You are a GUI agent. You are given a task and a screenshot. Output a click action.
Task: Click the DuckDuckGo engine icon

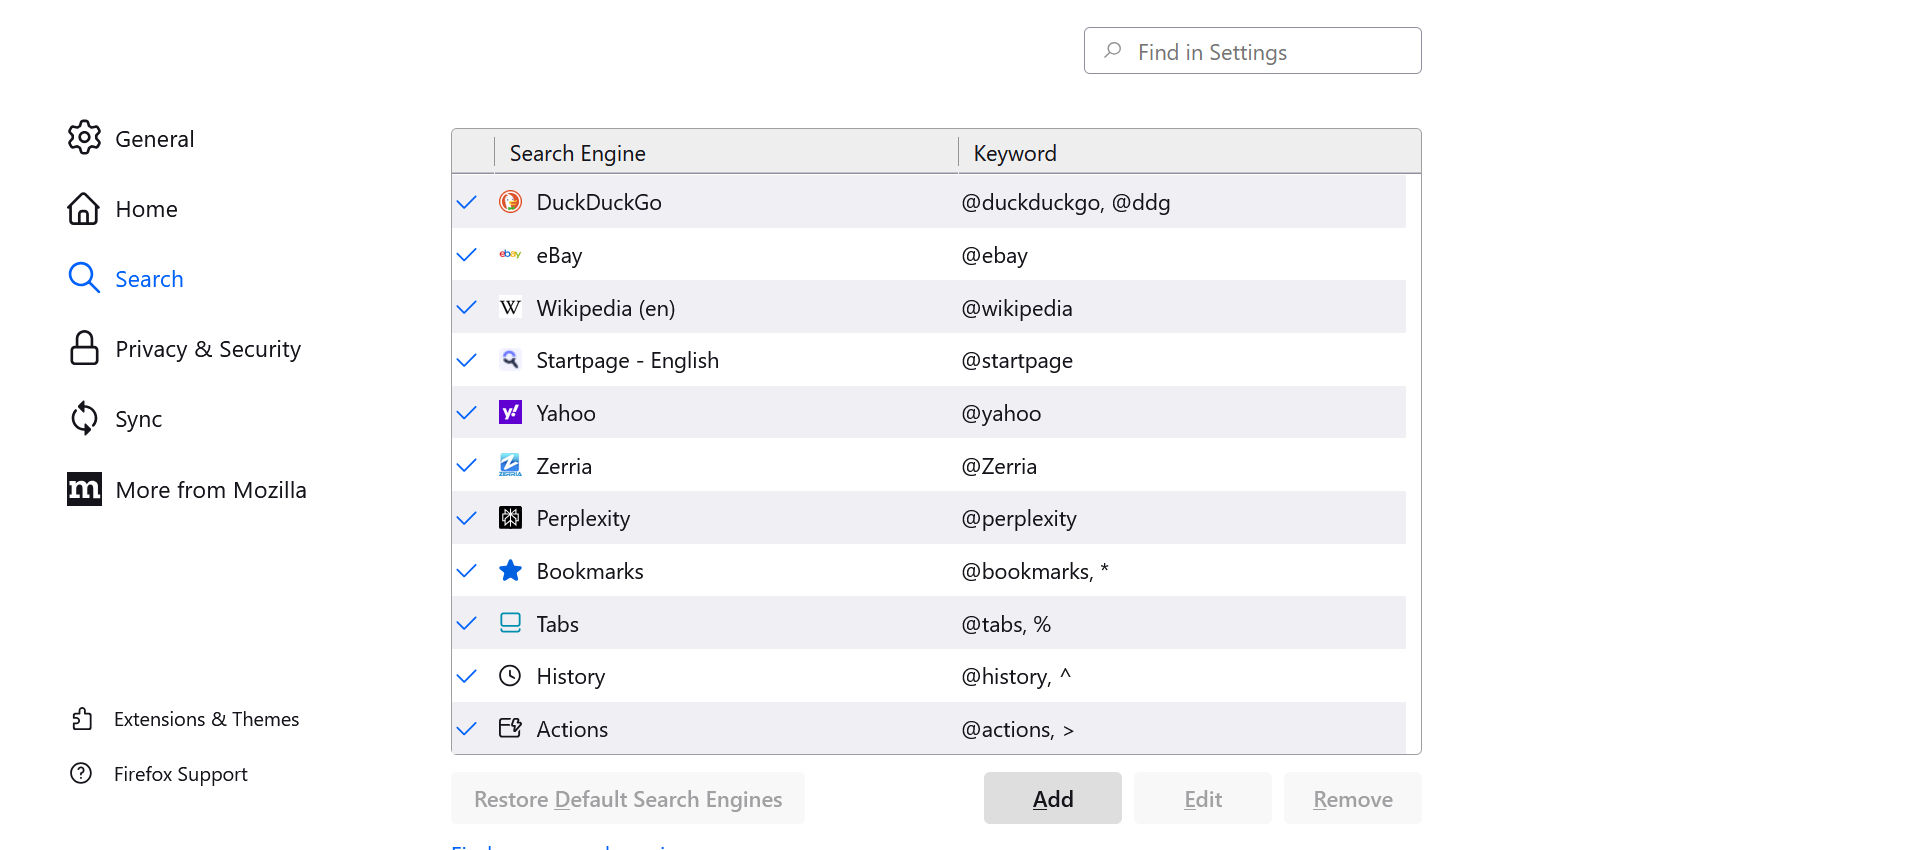pyautogui.click(x=510, y=202)
